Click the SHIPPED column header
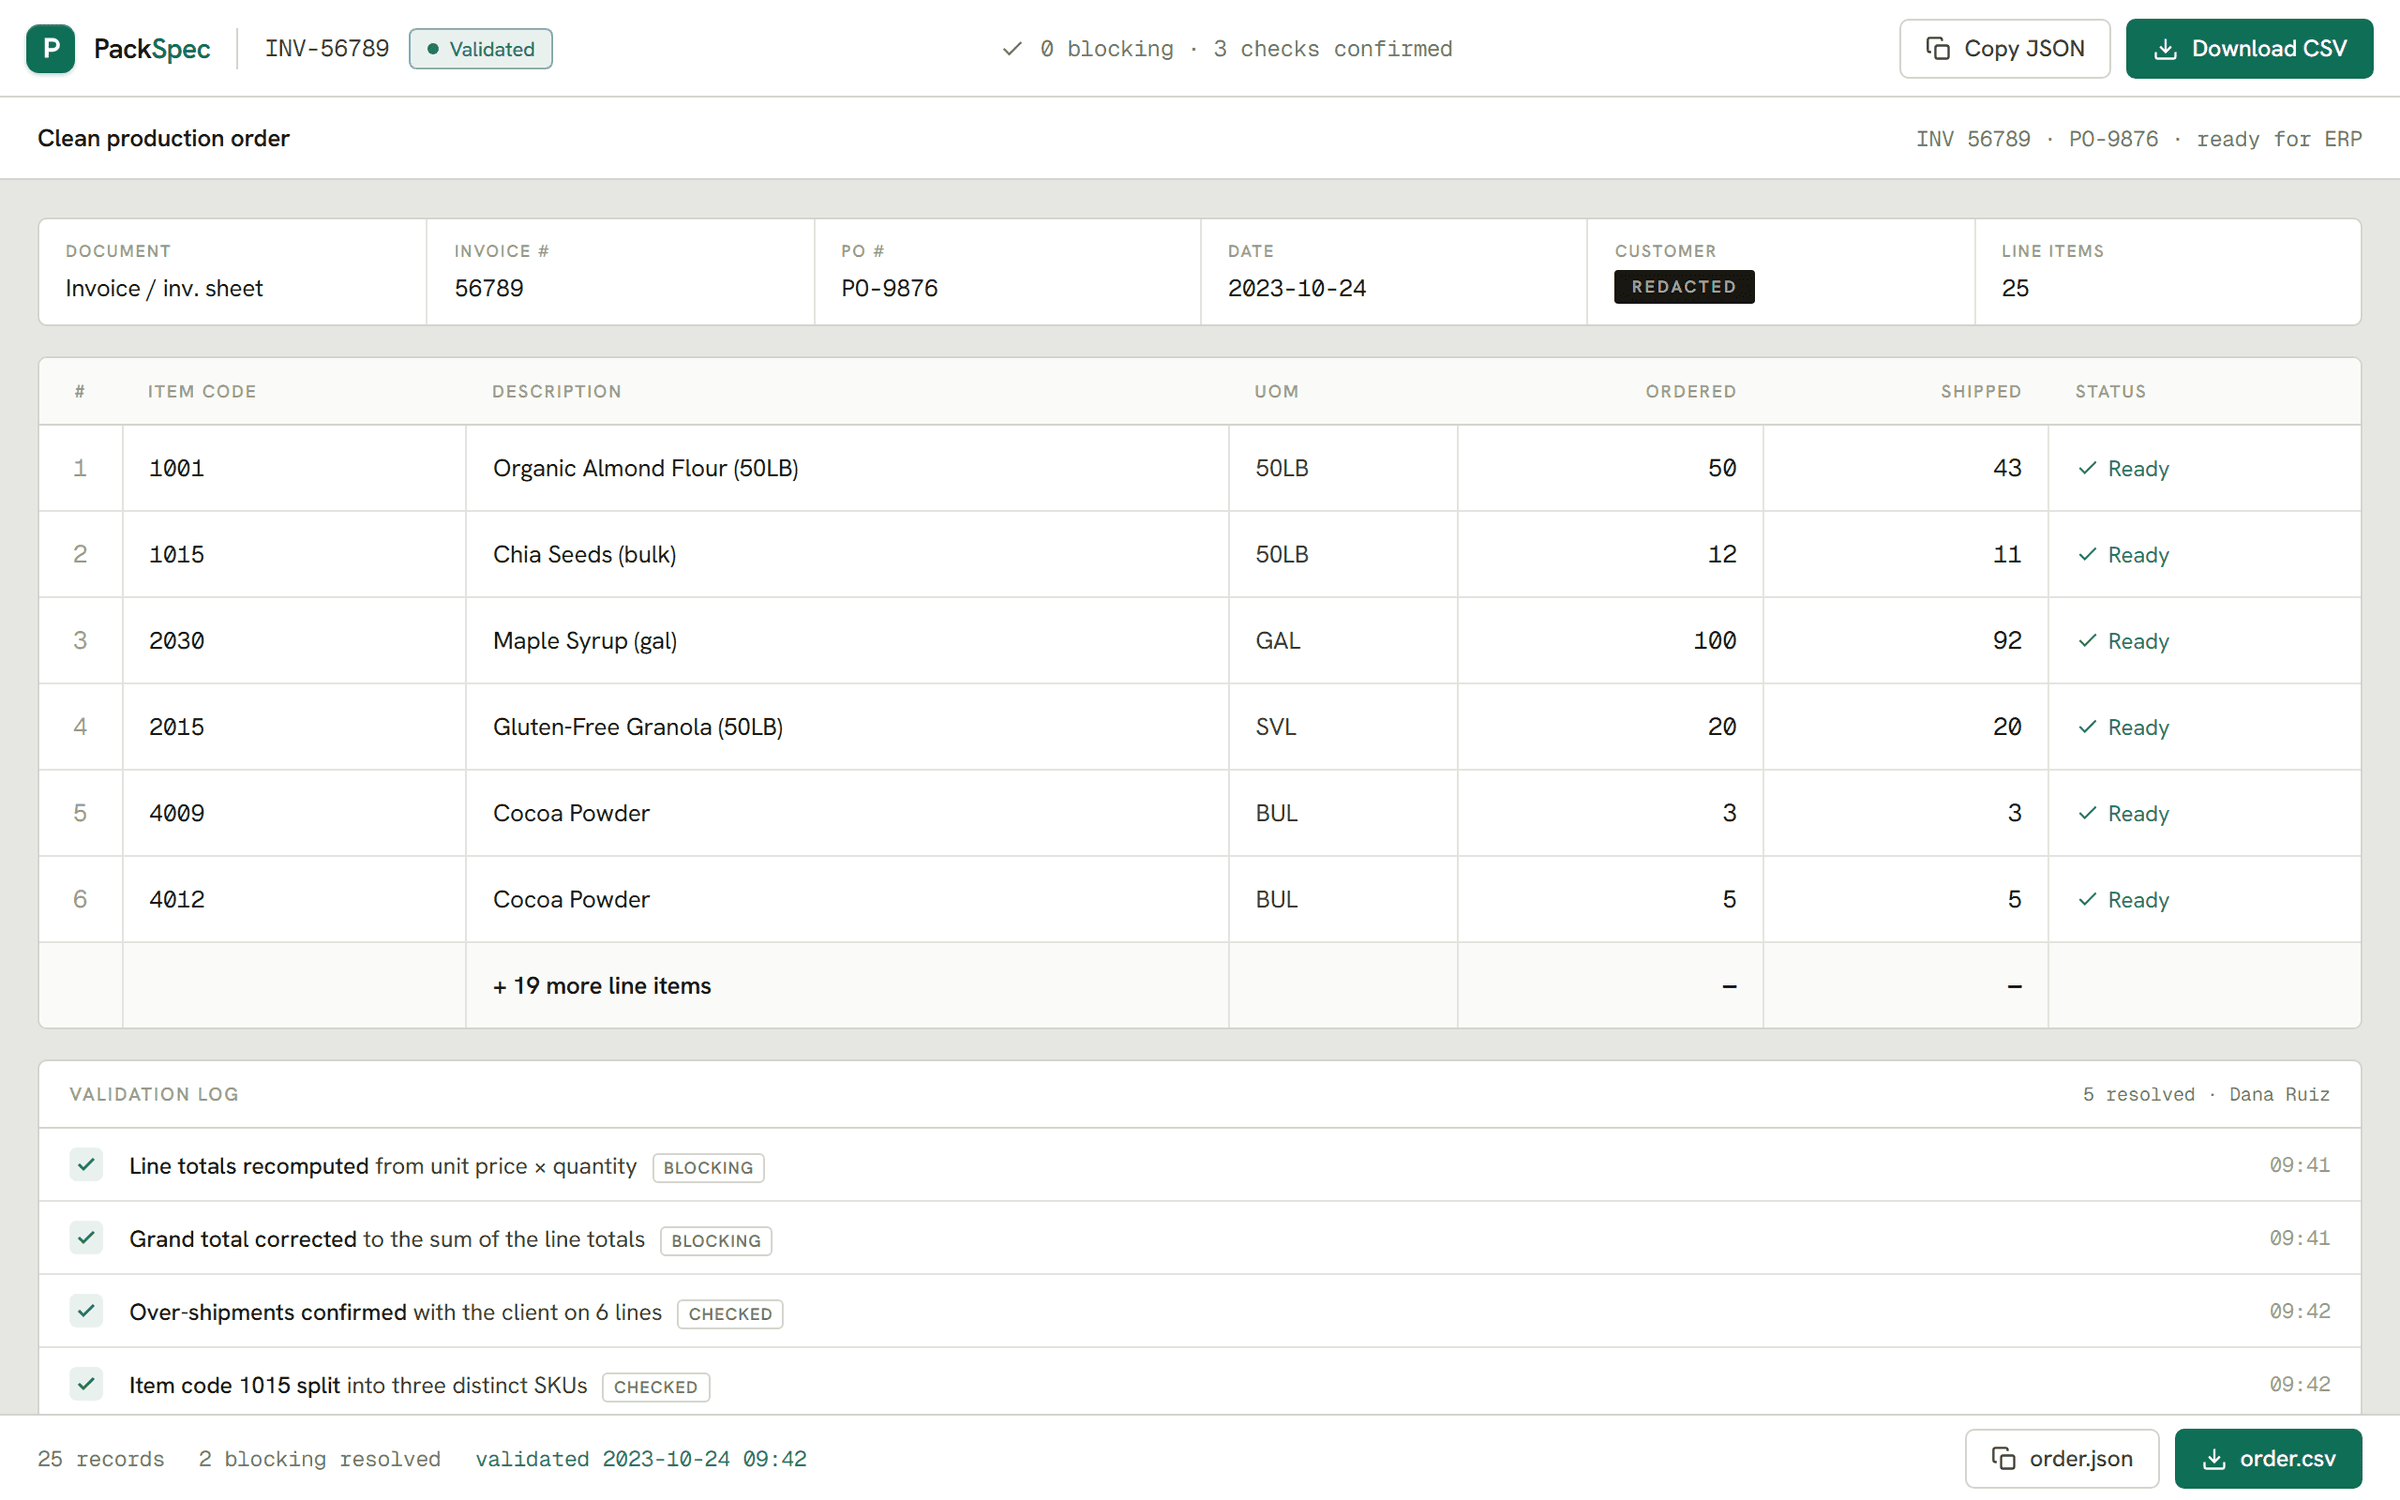The width and height of the screenshot is (2400, 1500). coord(1981,391)
